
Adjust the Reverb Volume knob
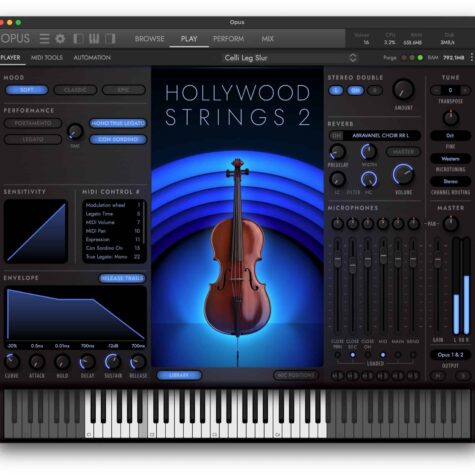(x=403, y=174)
